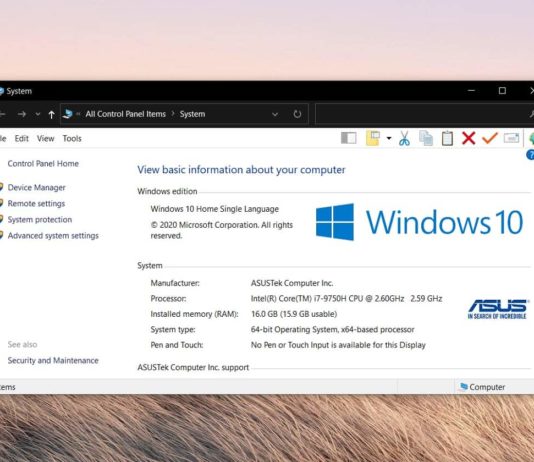Image resolution: width=534 pixels, height=462 pixels.
Task: Open the Edit menu
Action: click(x=21, y=139)
